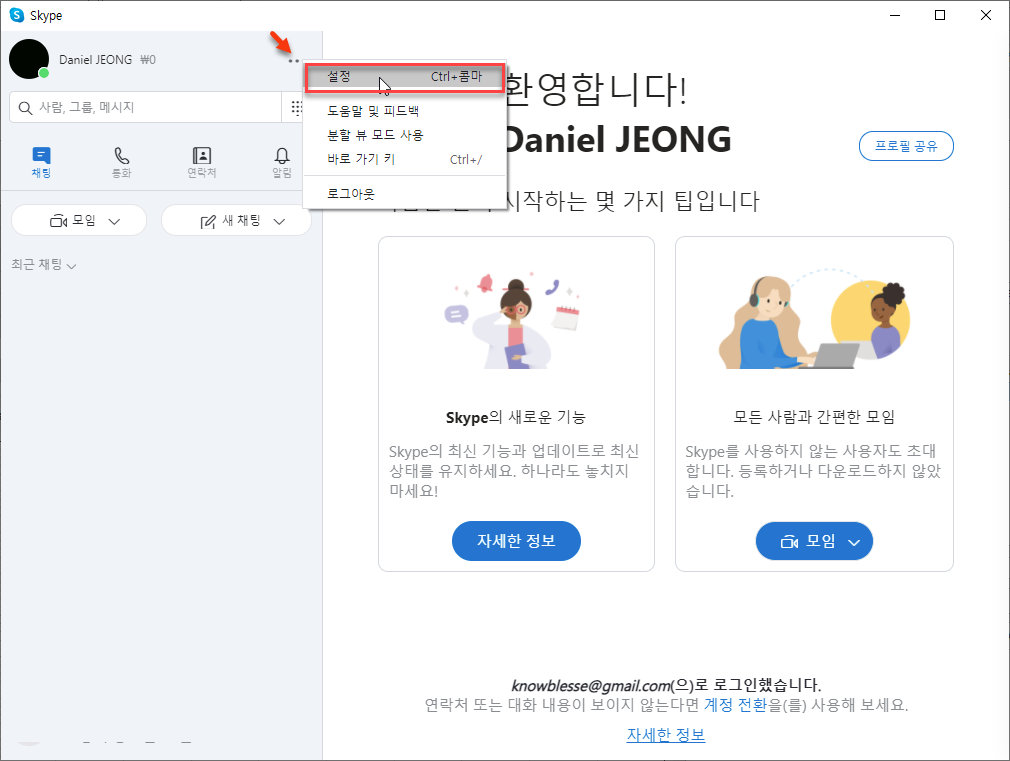Viewport: 1010px width, 761px height.
Task: Maximize the Skype window
Action: click(940, 15)
